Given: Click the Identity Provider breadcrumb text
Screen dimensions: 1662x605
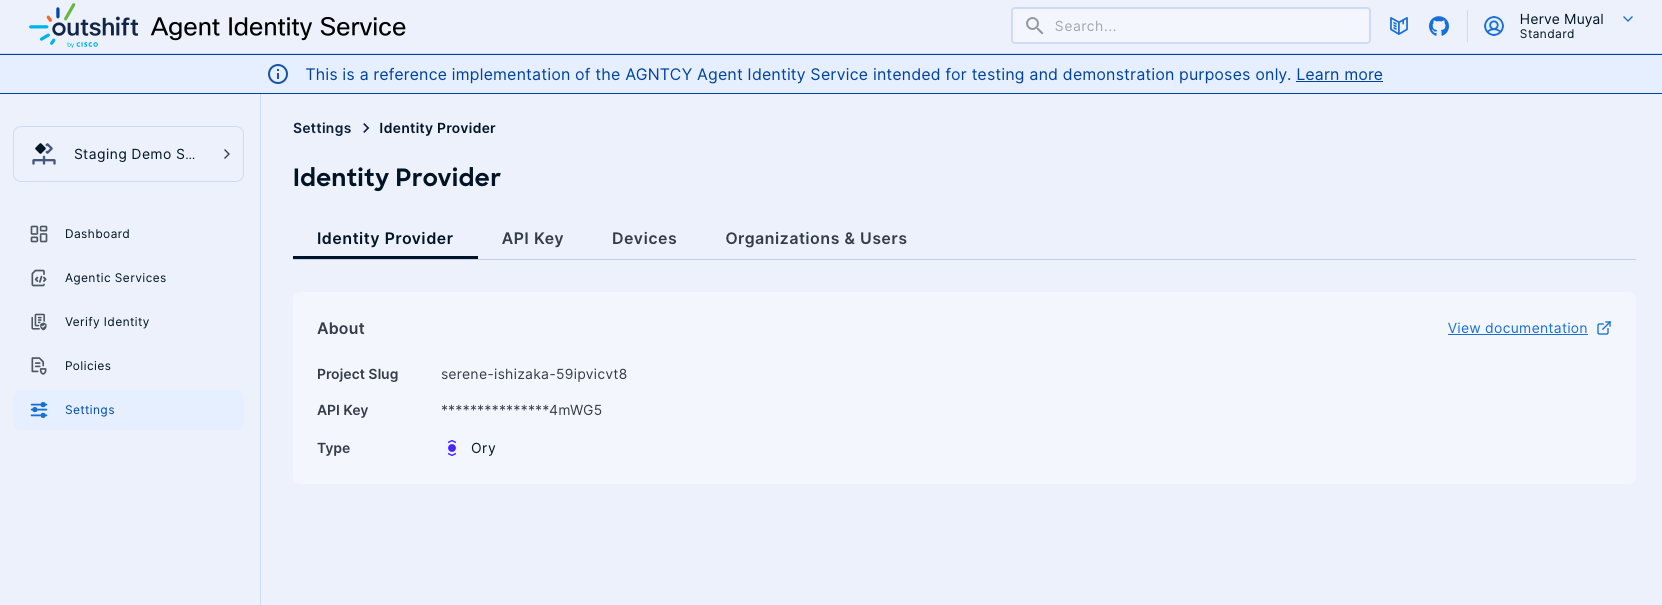Looking at the screenshot, I should point(437,128).
